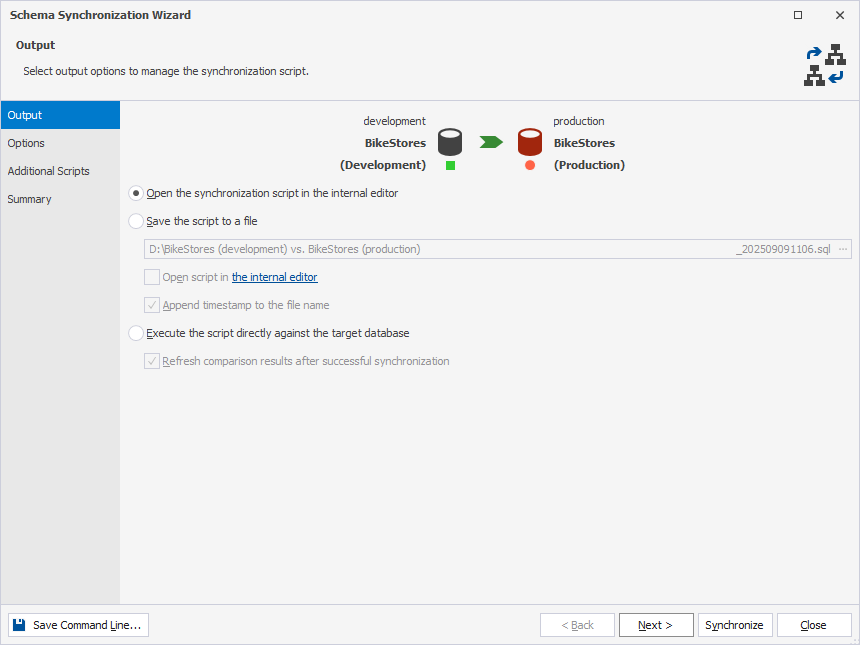Select execute script directly against target database
This screenshot has height=645, width=860.
[x=135, y=333]
